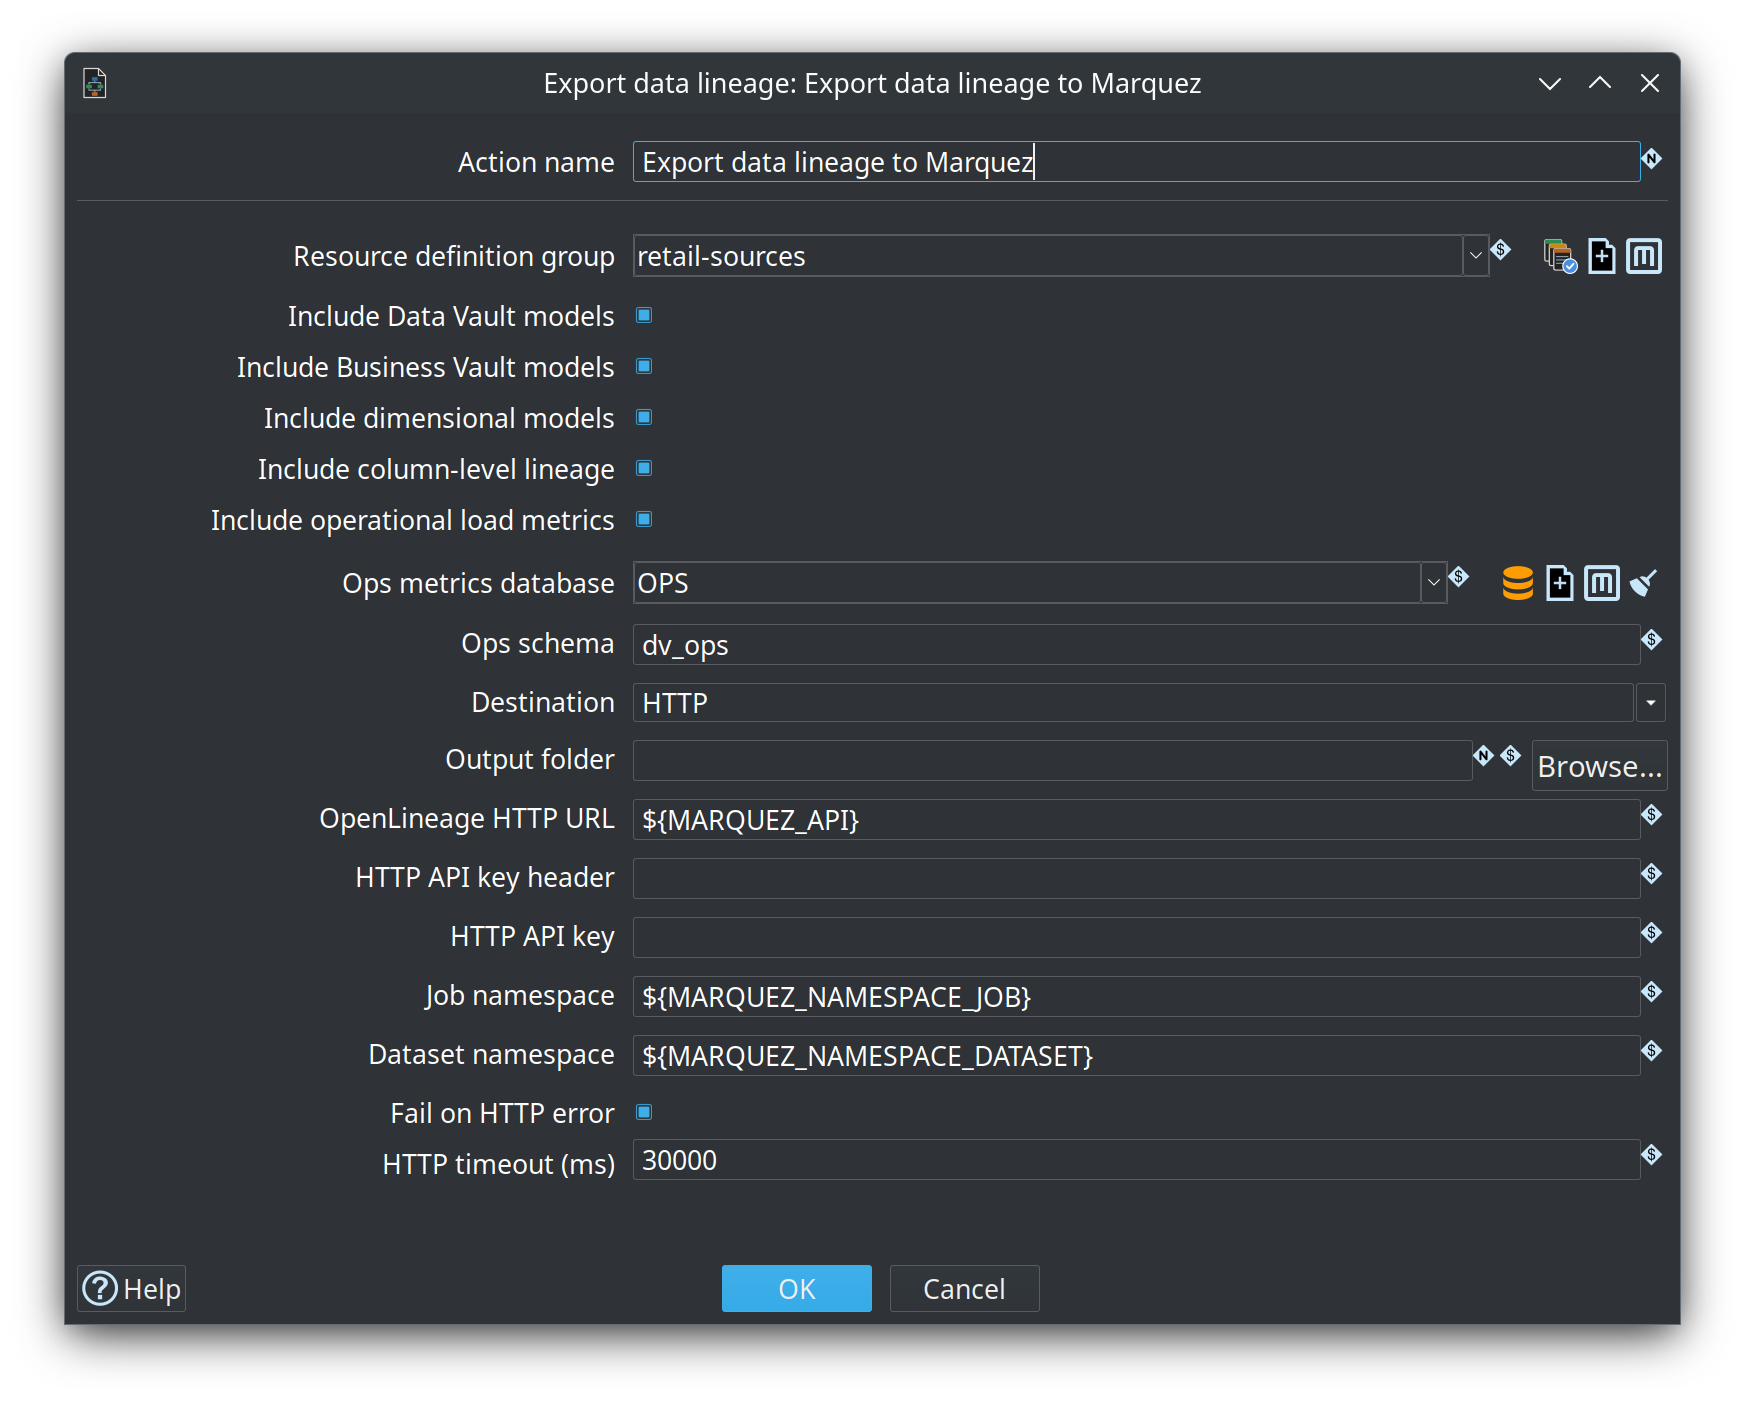
Task: Open metadata manager beside Ops metrics database
Action: tap(1602, 583)
